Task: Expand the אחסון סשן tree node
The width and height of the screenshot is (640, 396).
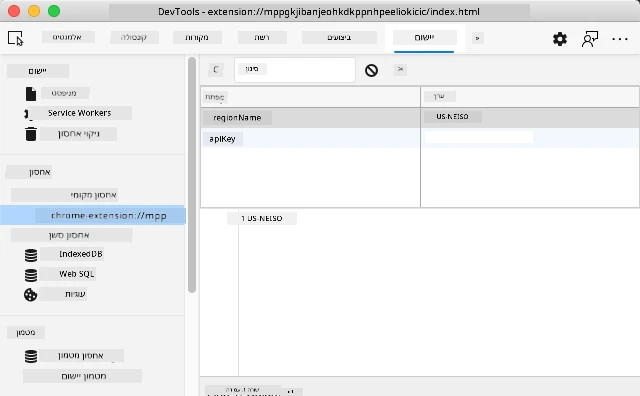Action: 71,235
